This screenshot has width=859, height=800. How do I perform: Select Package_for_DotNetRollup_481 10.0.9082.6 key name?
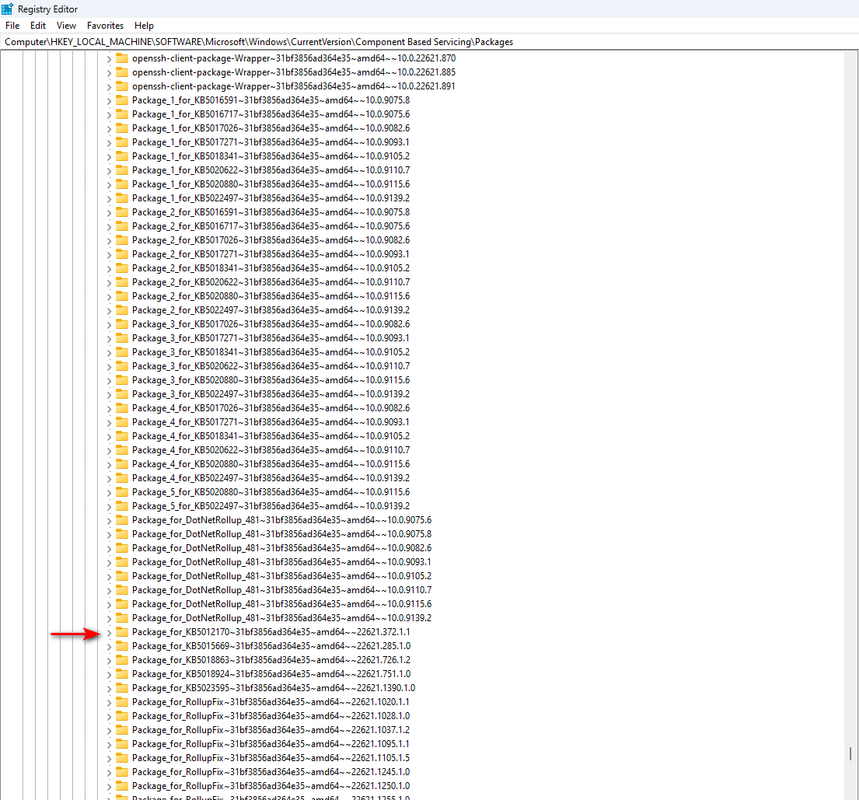282,548
